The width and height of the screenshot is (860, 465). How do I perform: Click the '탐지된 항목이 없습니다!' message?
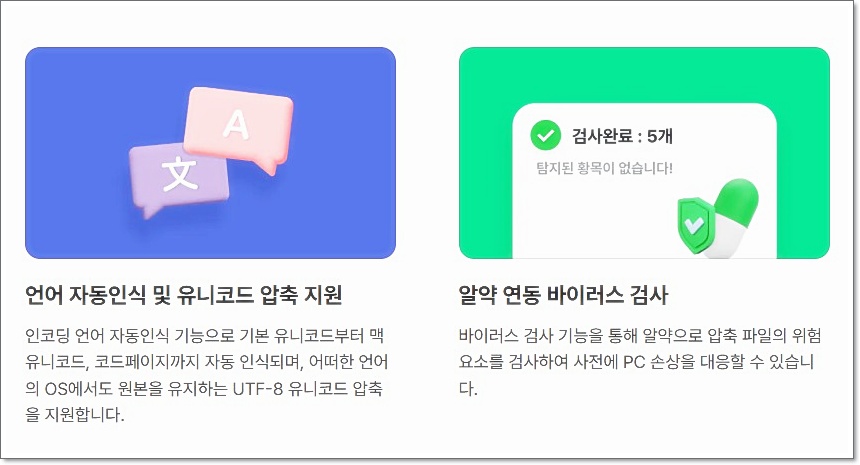[604, 168]
